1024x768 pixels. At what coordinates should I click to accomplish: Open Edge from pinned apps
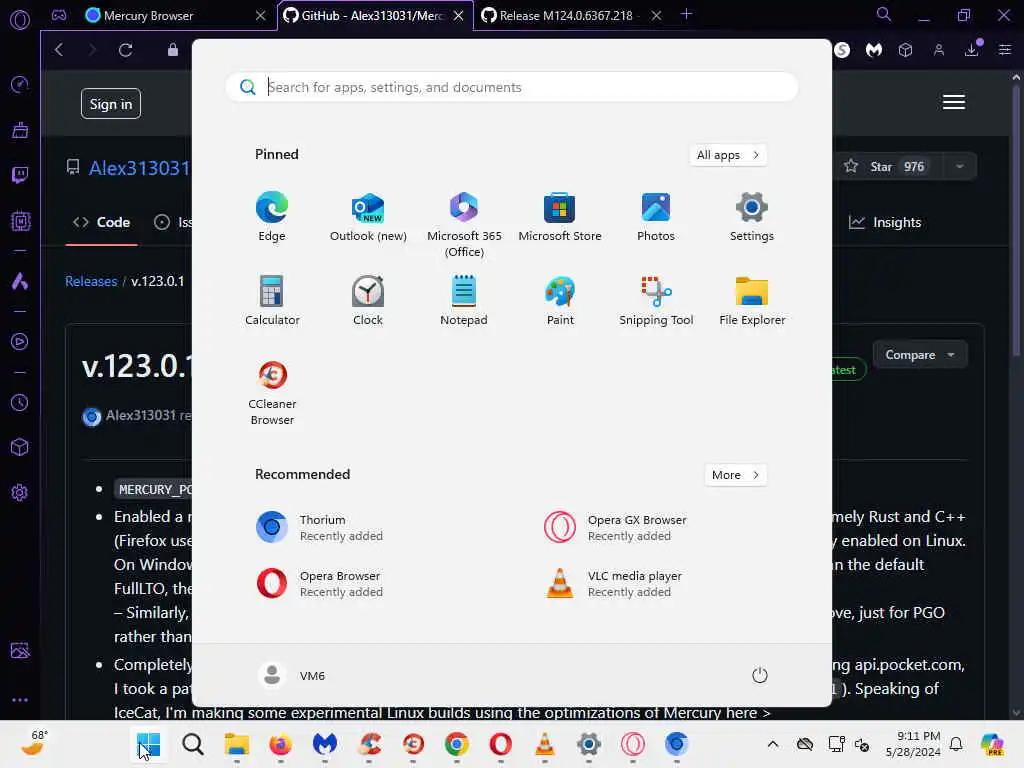[x=272, y=217]
